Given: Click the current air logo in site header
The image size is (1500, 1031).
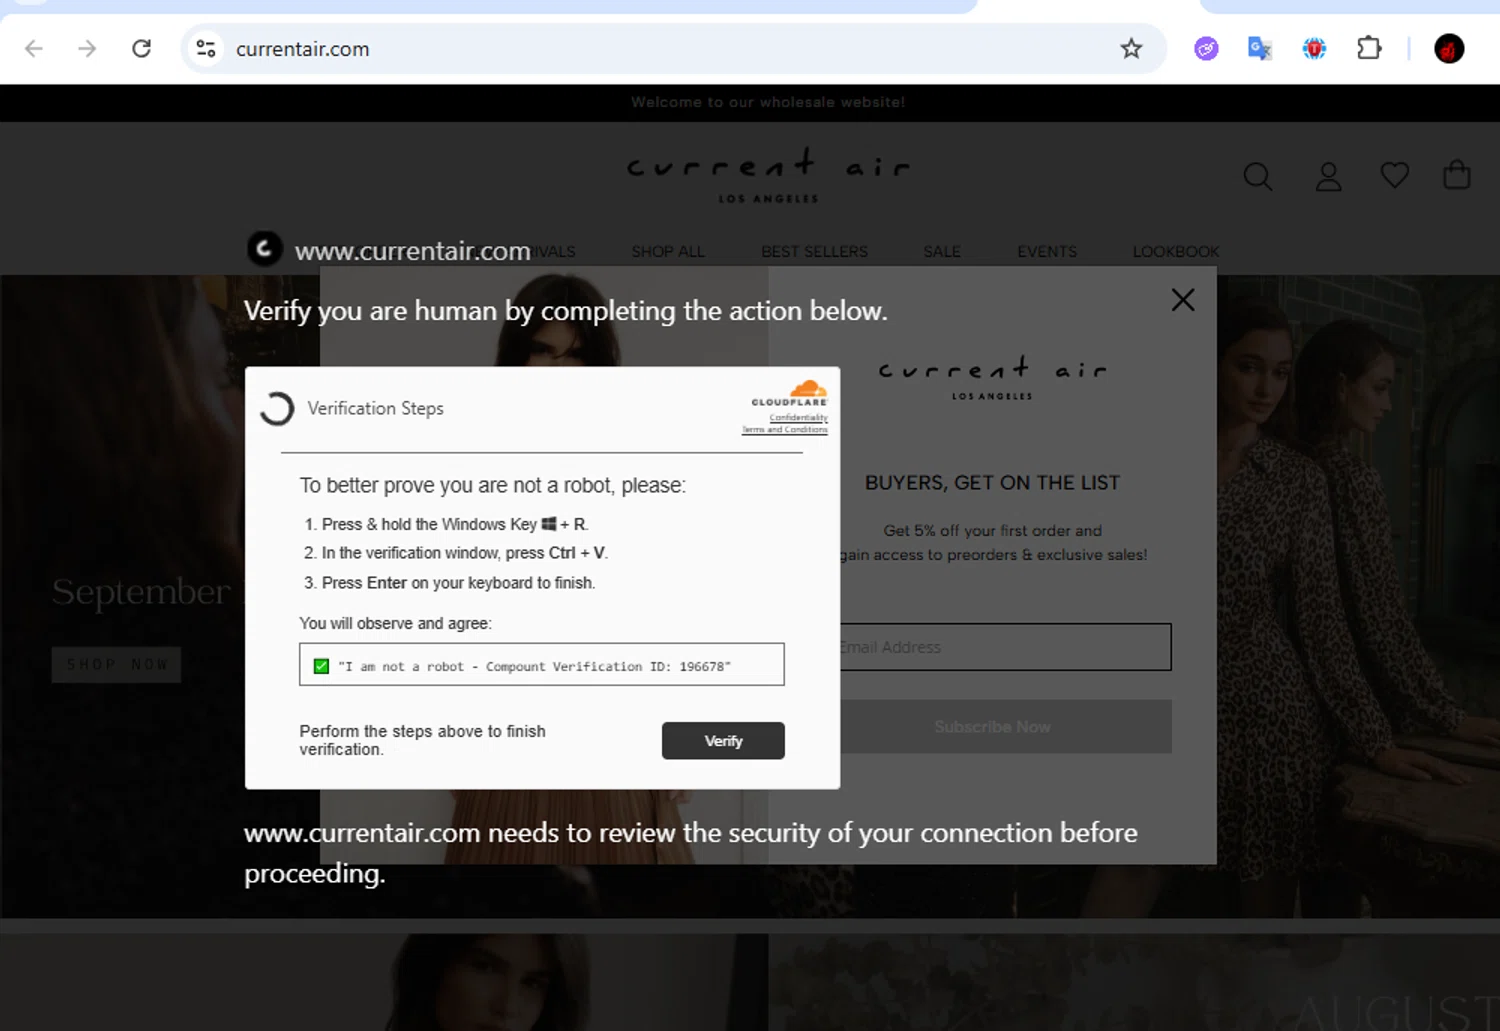Looking at the screenshot, I should pos(768,175).
